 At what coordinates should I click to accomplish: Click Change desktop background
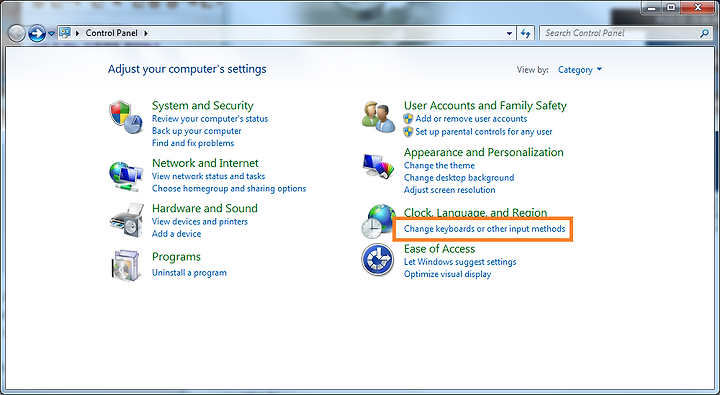(459, 178)
